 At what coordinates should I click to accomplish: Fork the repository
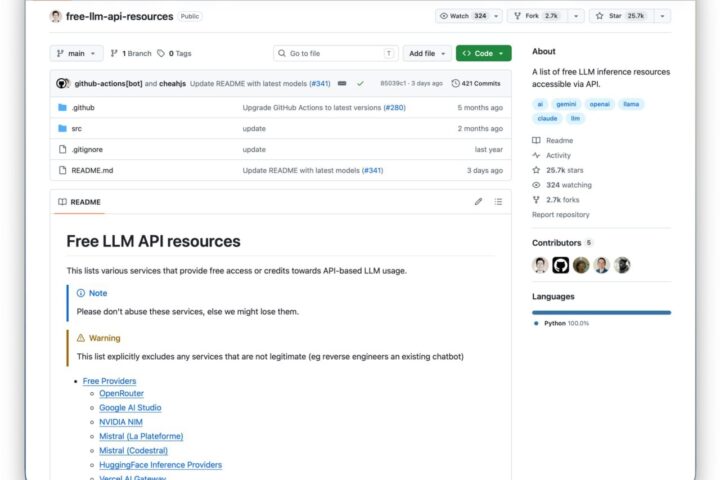click(x=537, y=16)
